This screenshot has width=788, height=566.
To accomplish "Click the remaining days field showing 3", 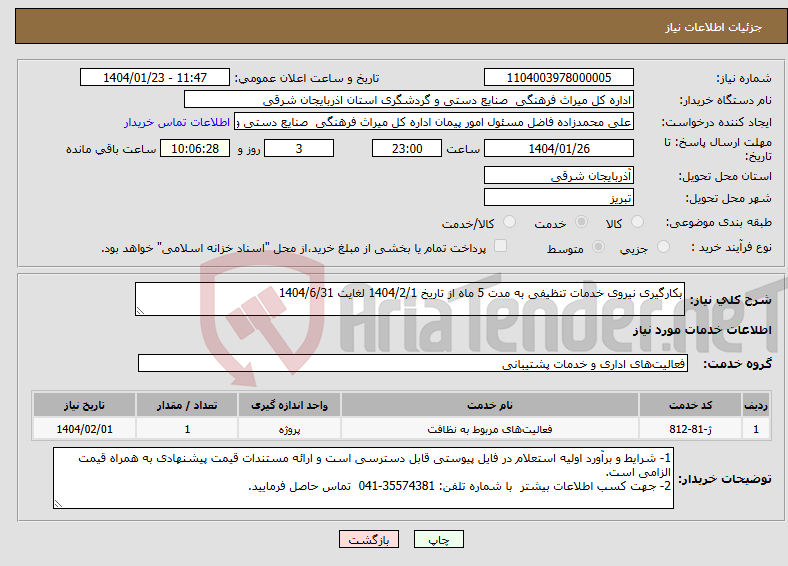I will coord(299,148).
